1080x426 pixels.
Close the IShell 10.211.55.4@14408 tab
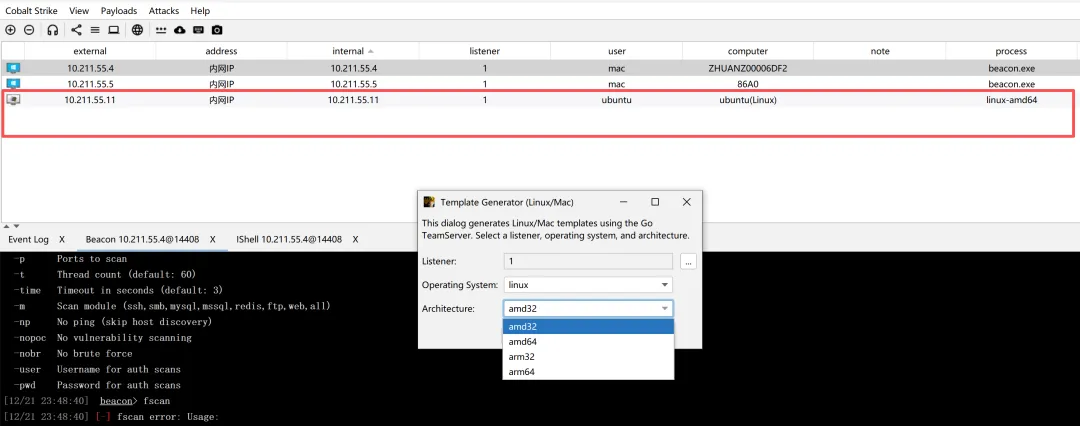(355, 239)
